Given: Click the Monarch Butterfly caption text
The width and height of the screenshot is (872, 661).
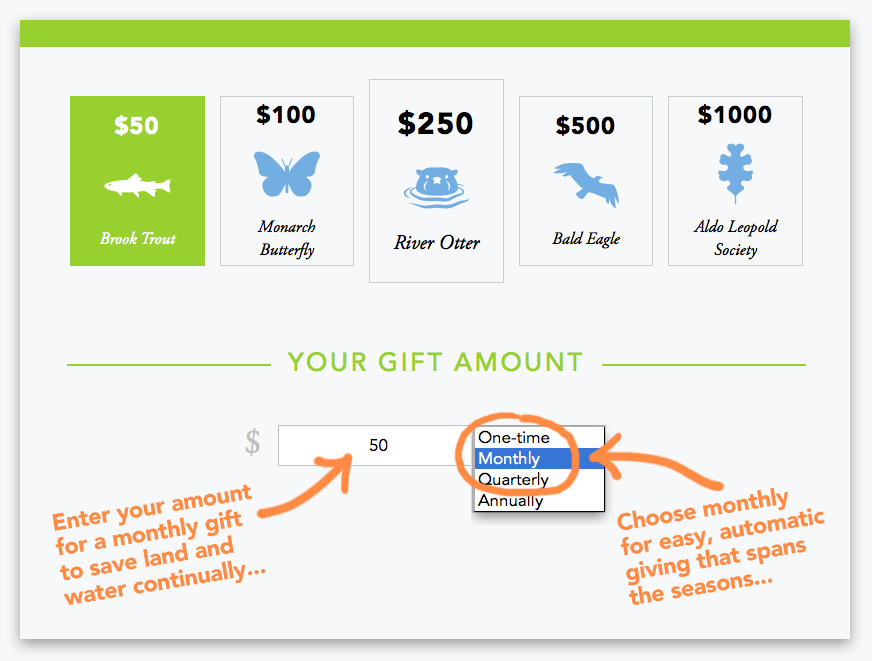Looking at the screenshot, I should [x=287, y=238].
